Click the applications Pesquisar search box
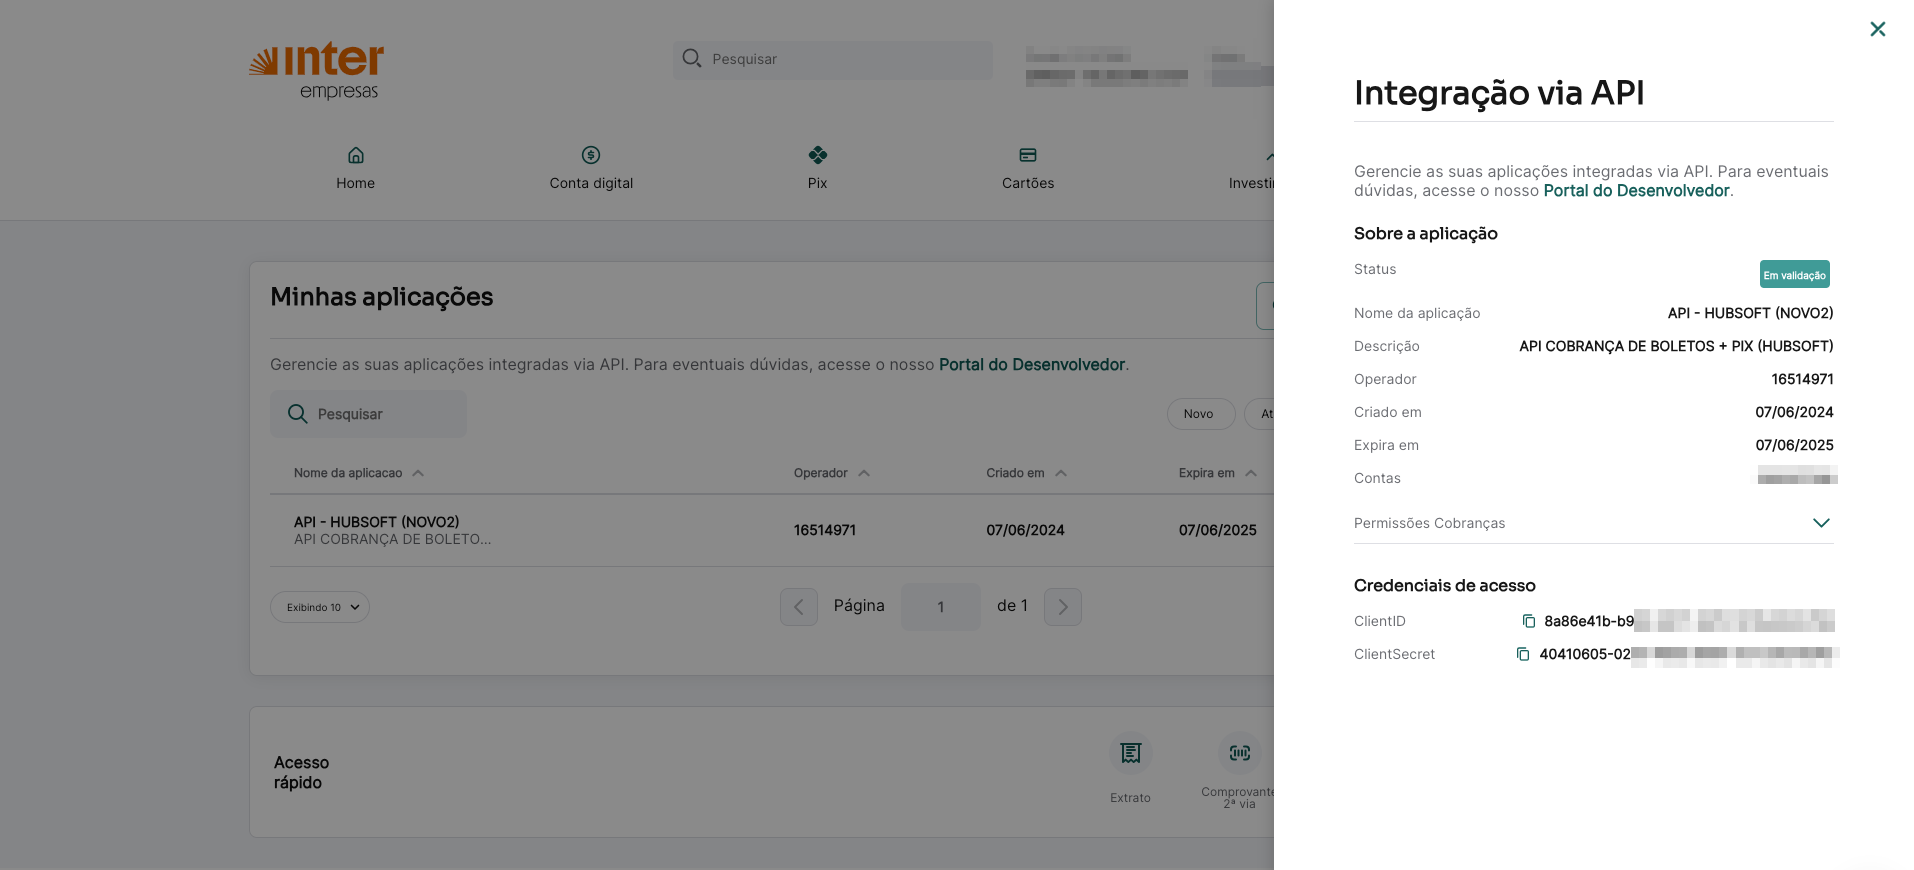The height and width of the screenshot is (870, 1914). 368,414
